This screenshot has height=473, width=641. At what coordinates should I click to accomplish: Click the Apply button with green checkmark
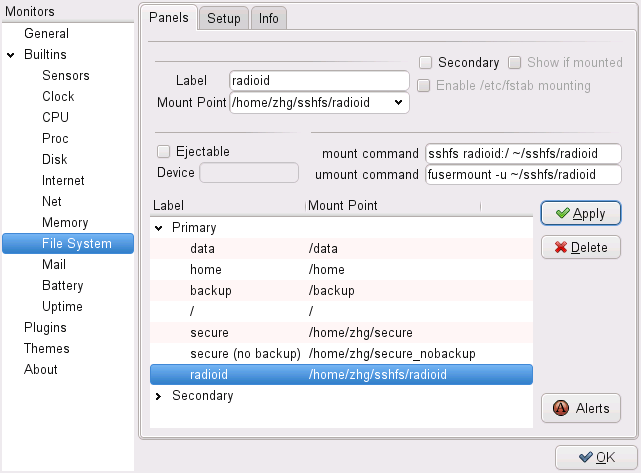pyautogui.click(x=580, y=213)
